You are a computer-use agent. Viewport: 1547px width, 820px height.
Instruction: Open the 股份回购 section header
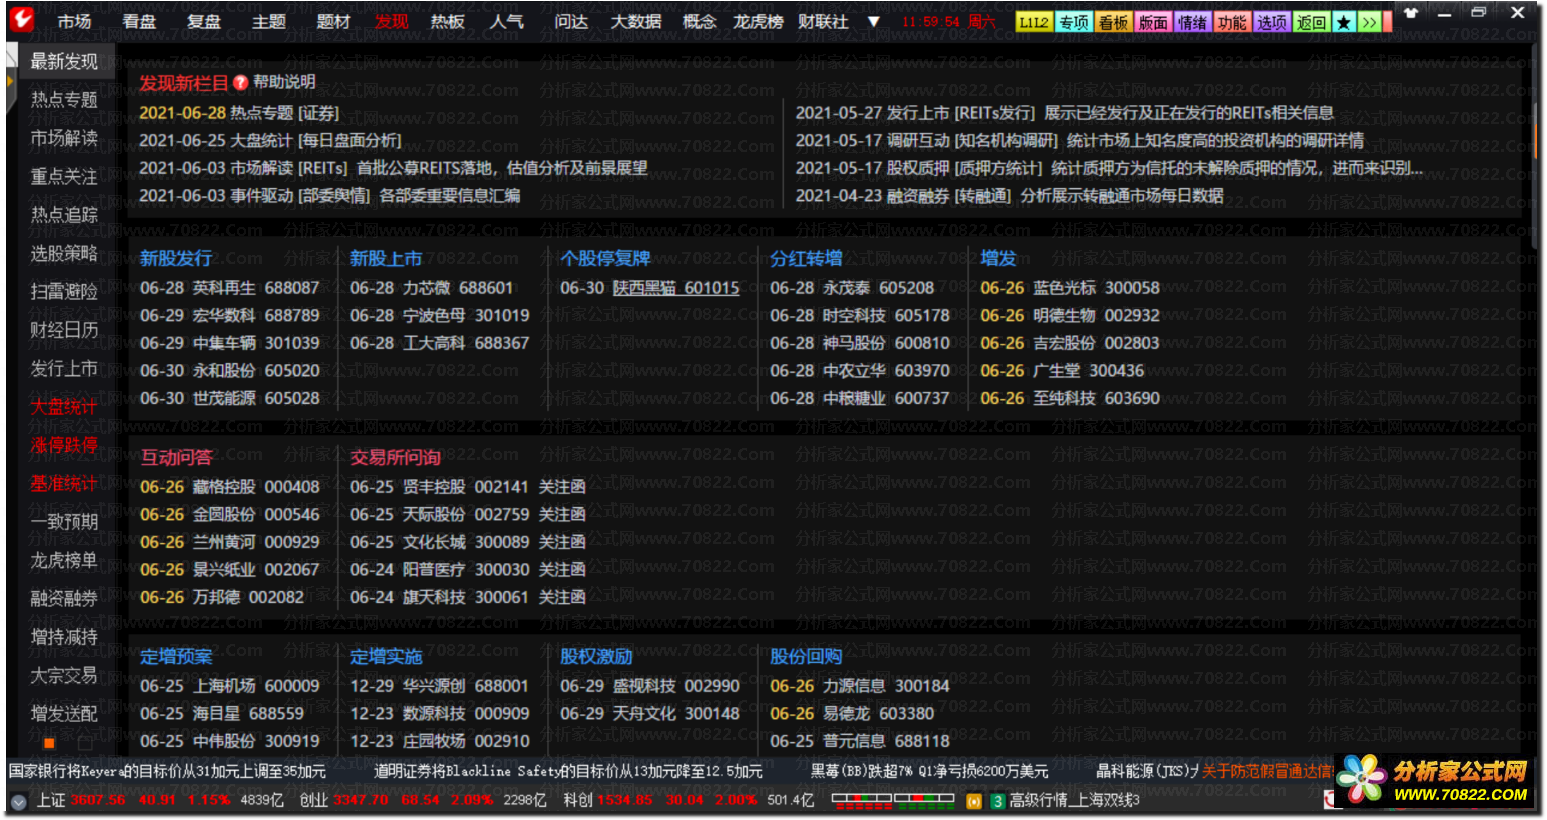(x=806, y=656)
